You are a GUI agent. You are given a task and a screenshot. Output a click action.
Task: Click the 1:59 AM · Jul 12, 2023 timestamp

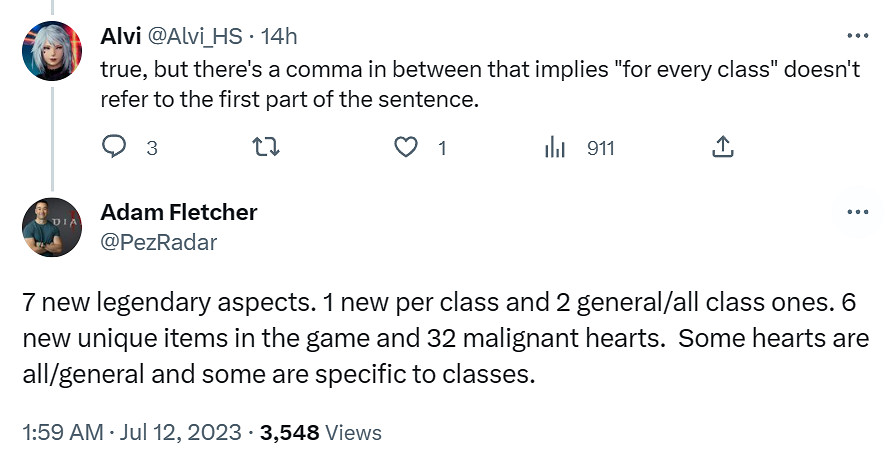pyautogui.click(x=131, y=433)
